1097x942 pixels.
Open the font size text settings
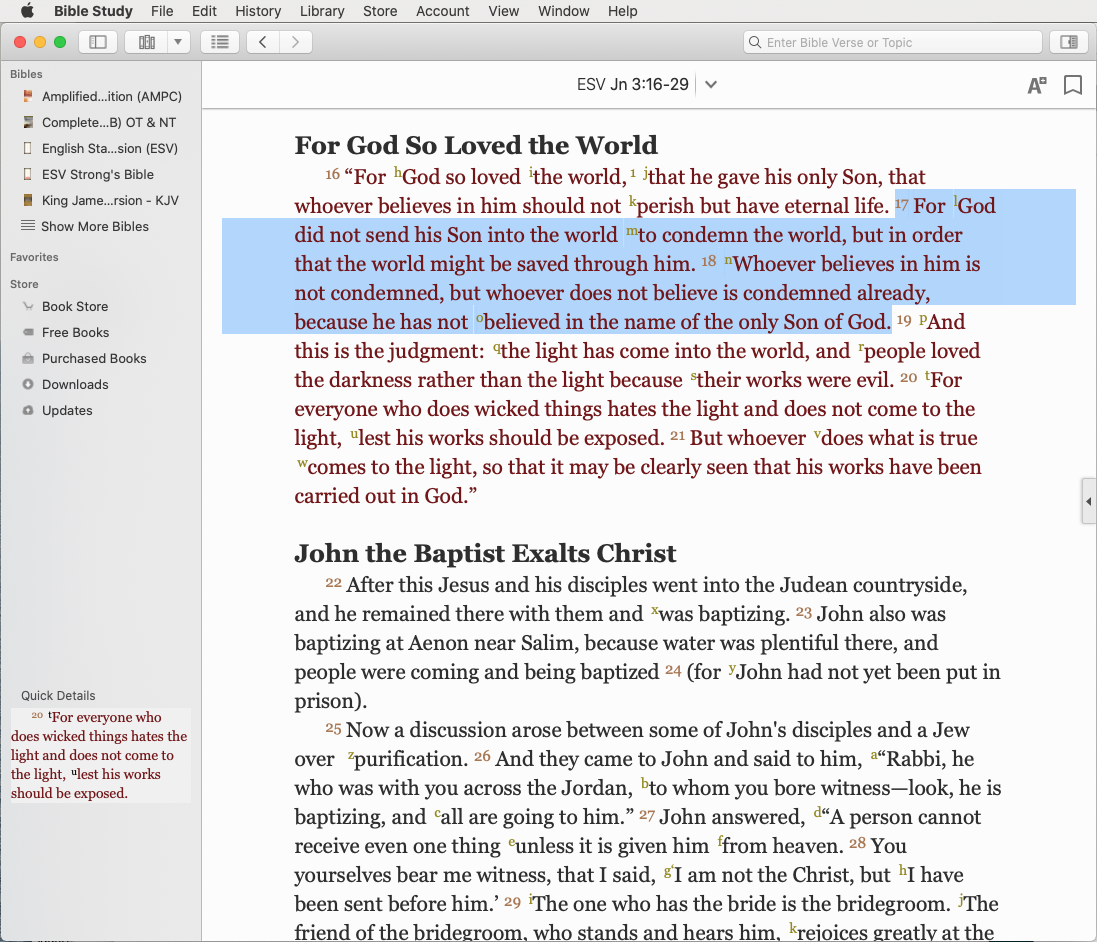tap(1037, 85)
